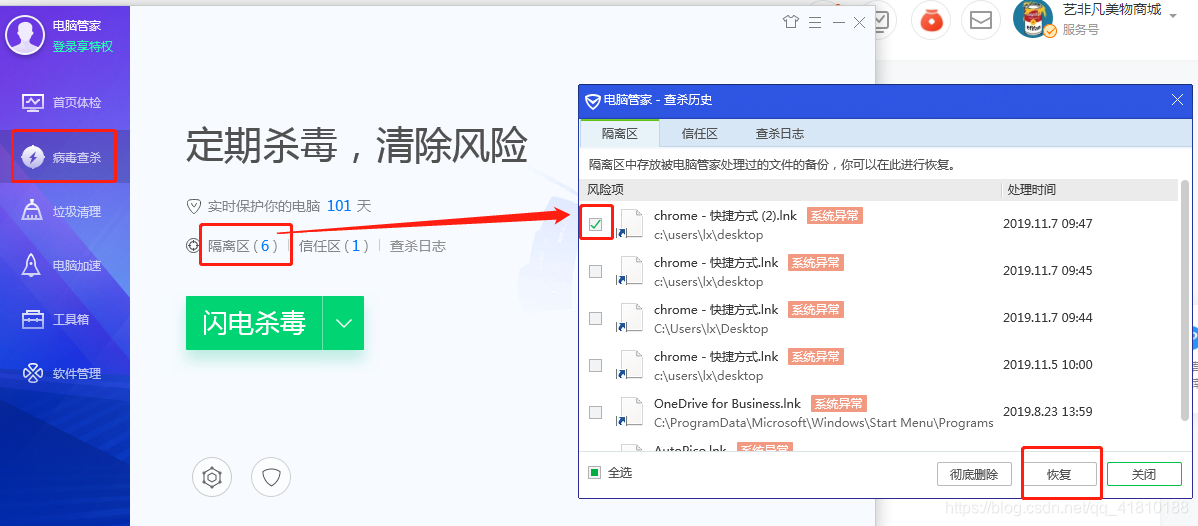1198x526 pixels.
Task: Click the C:\Users\lx\Desktop path text
Action: (x=711, y=329)
